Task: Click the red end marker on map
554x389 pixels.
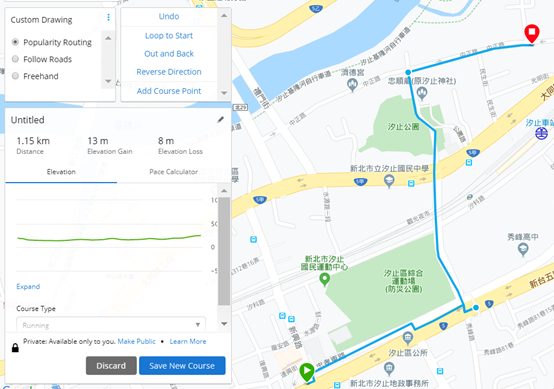Action: (531, 34)
